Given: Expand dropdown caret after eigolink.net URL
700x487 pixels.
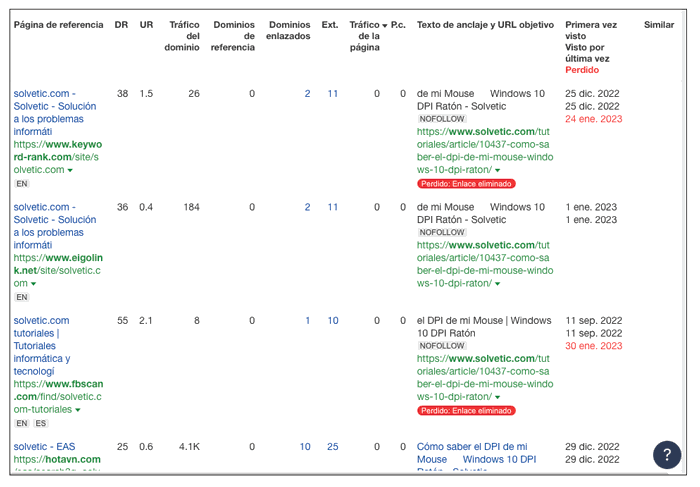Looking at the screenshot, I should tap(33, 285).
